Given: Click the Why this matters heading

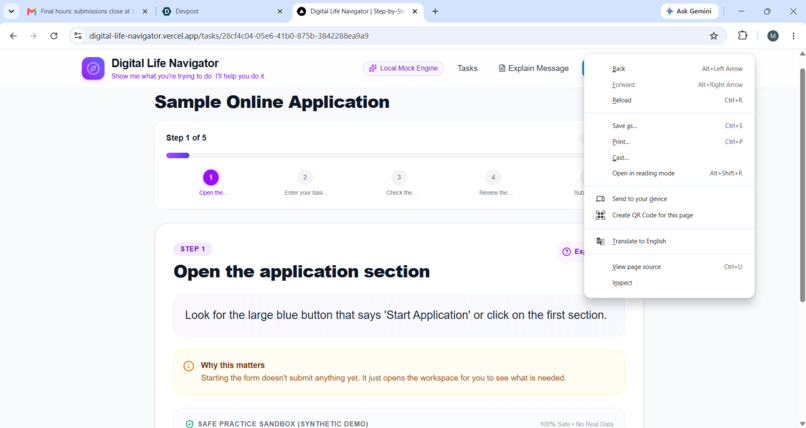Looking at the screenshot, I should [x=232, y=365].
